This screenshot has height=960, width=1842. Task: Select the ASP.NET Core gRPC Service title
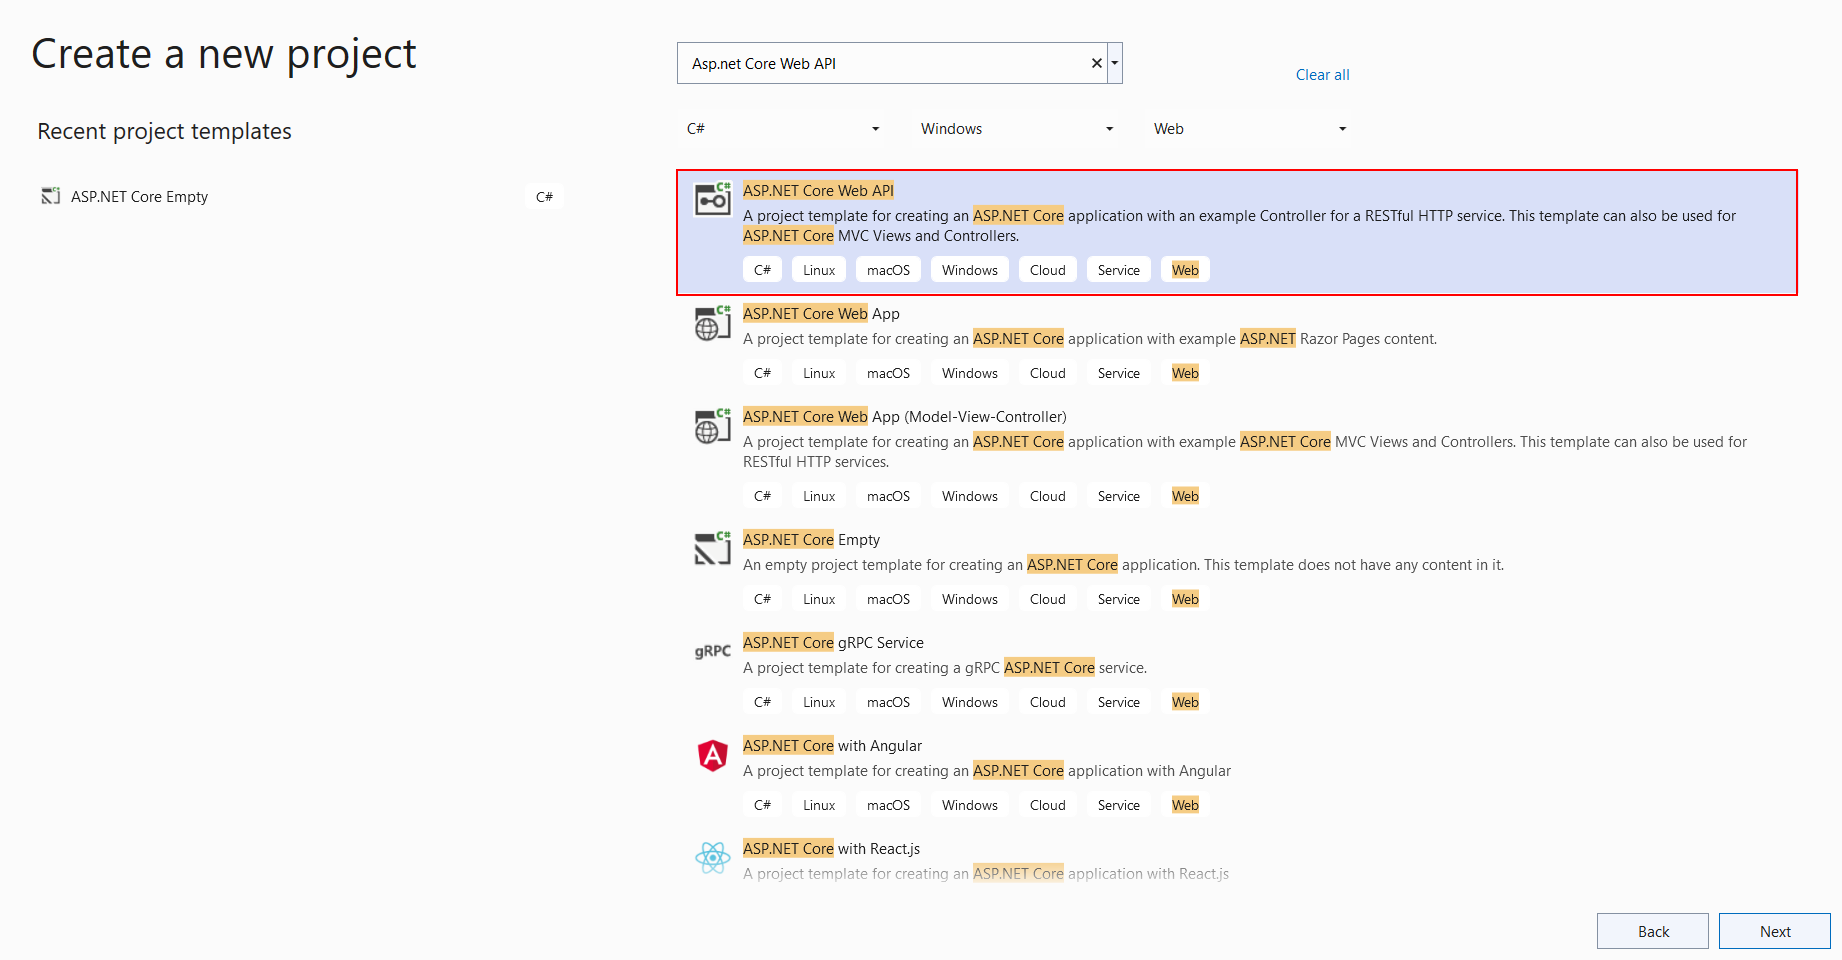[833, 643]
